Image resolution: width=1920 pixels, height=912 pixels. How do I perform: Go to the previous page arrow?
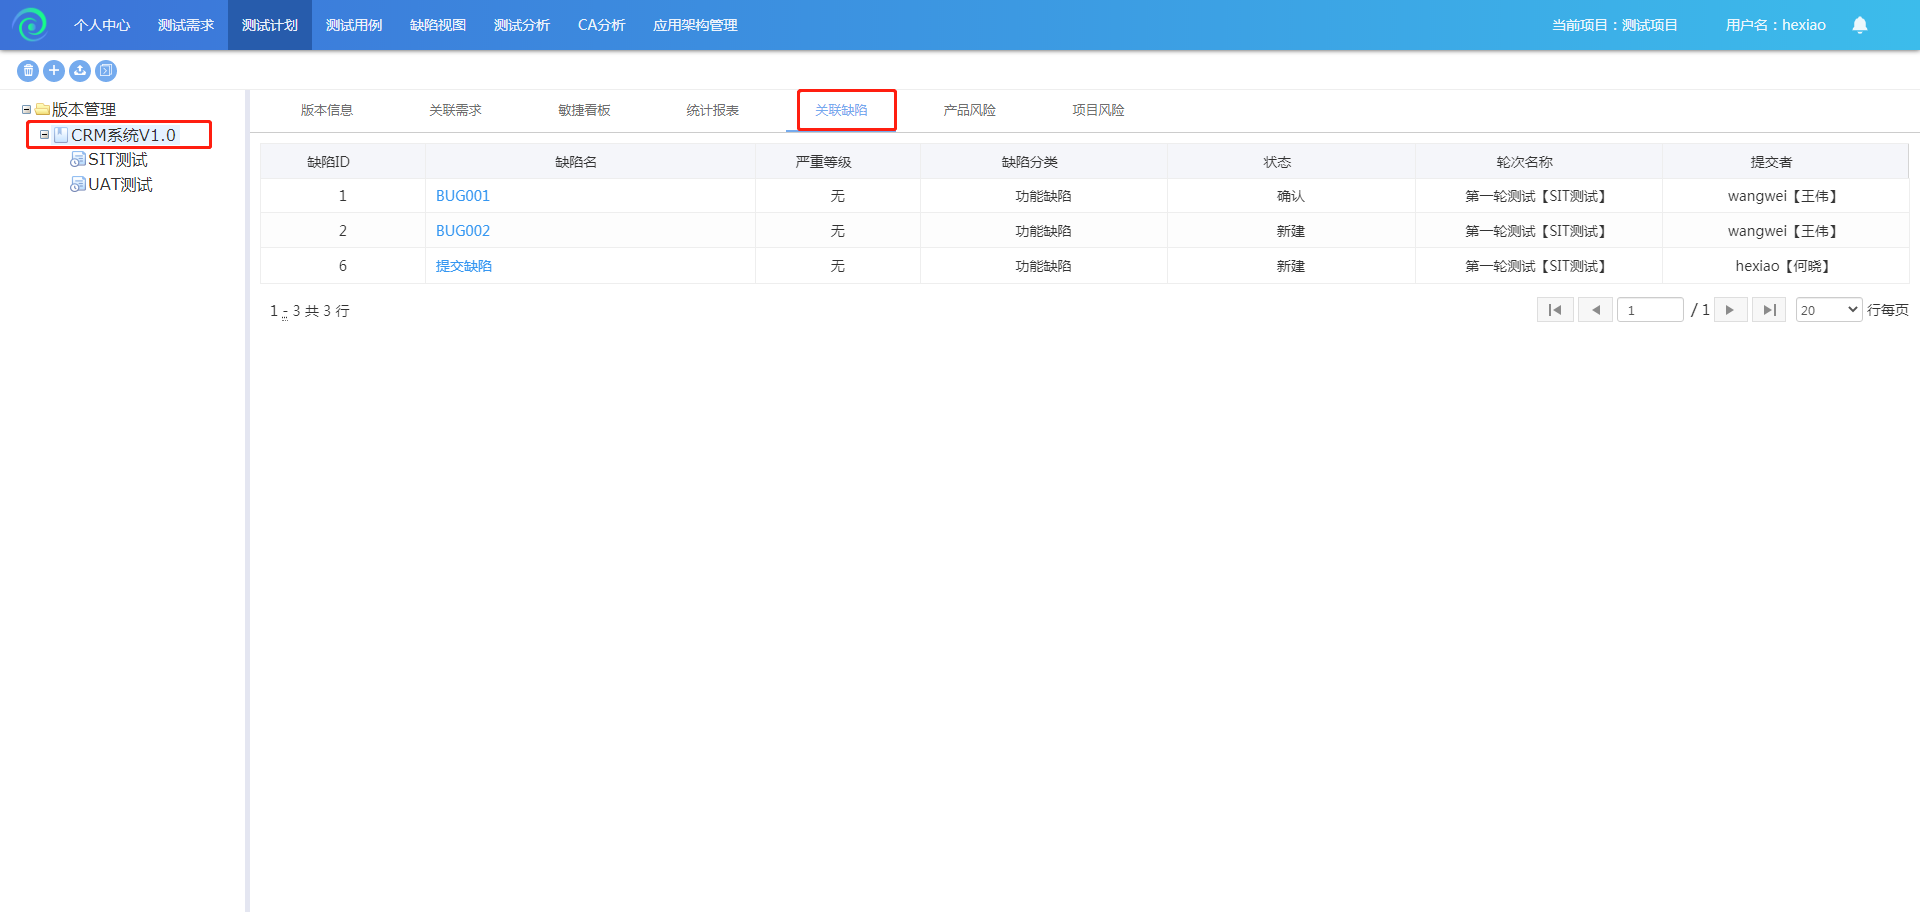(x=1595, y=310)
